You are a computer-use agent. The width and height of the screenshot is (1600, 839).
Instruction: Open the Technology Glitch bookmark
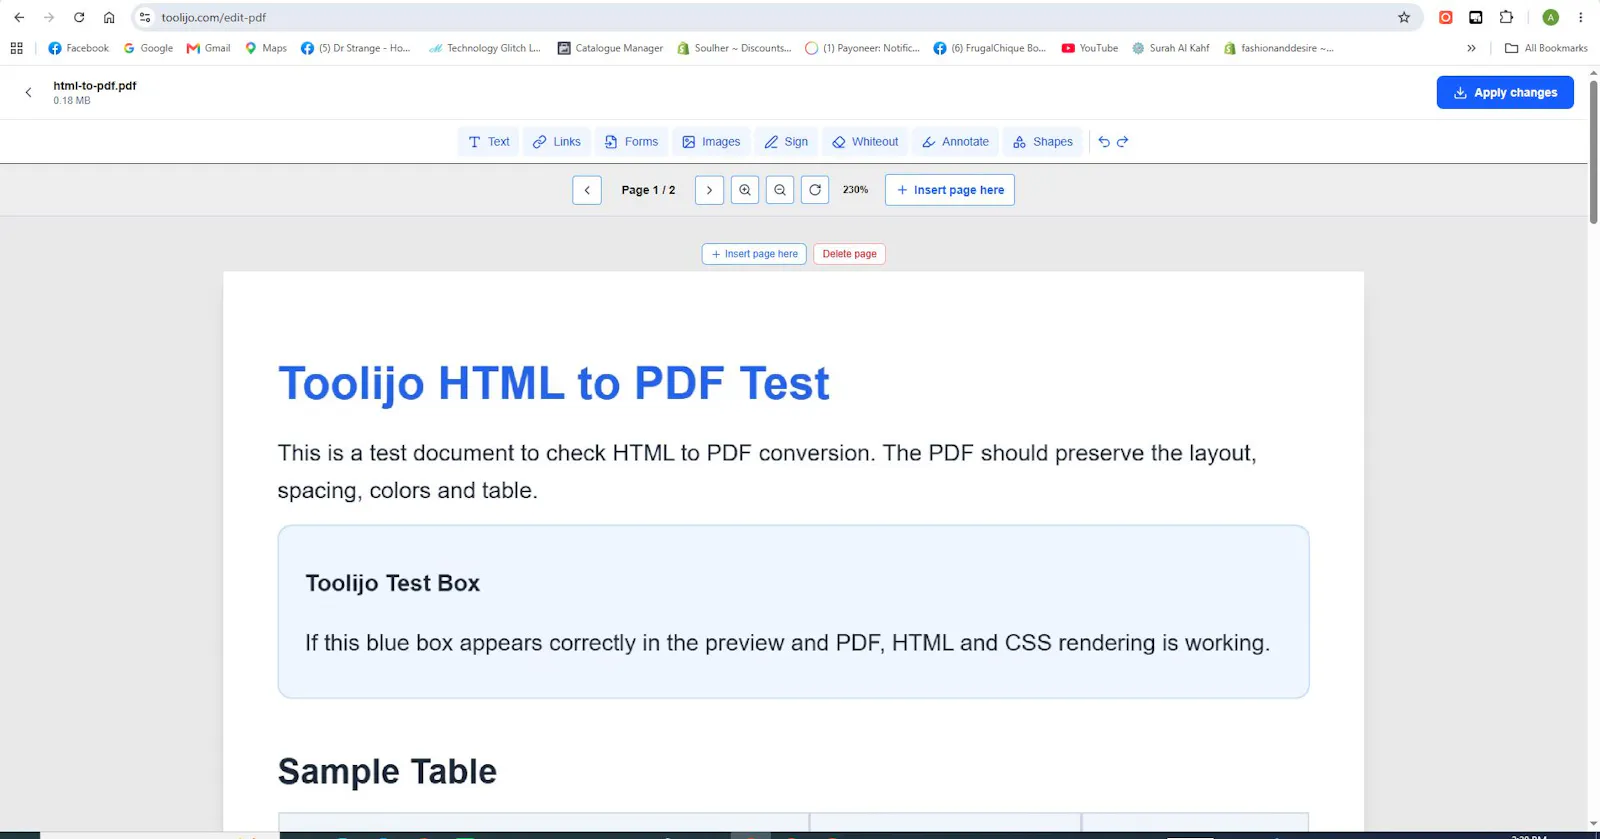(484, 48)
